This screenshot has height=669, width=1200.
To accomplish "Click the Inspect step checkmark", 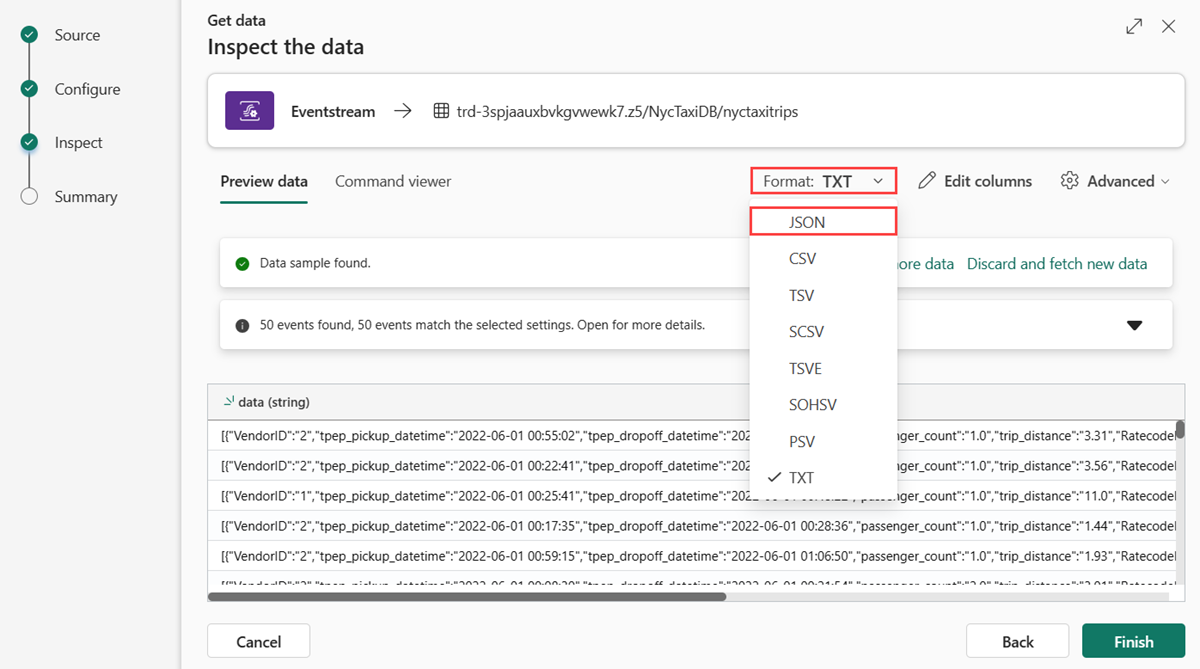I will (x=29, y=142).
